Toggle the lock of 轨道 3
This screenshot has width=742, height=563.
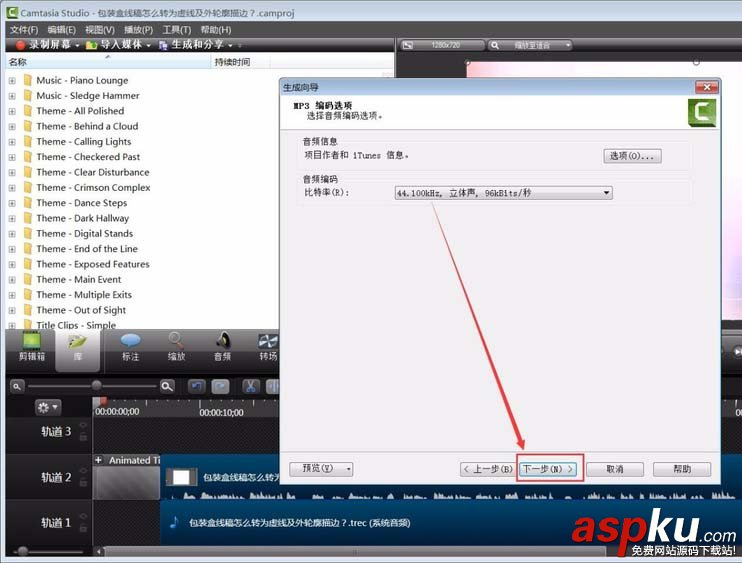[x=83, y=437]
